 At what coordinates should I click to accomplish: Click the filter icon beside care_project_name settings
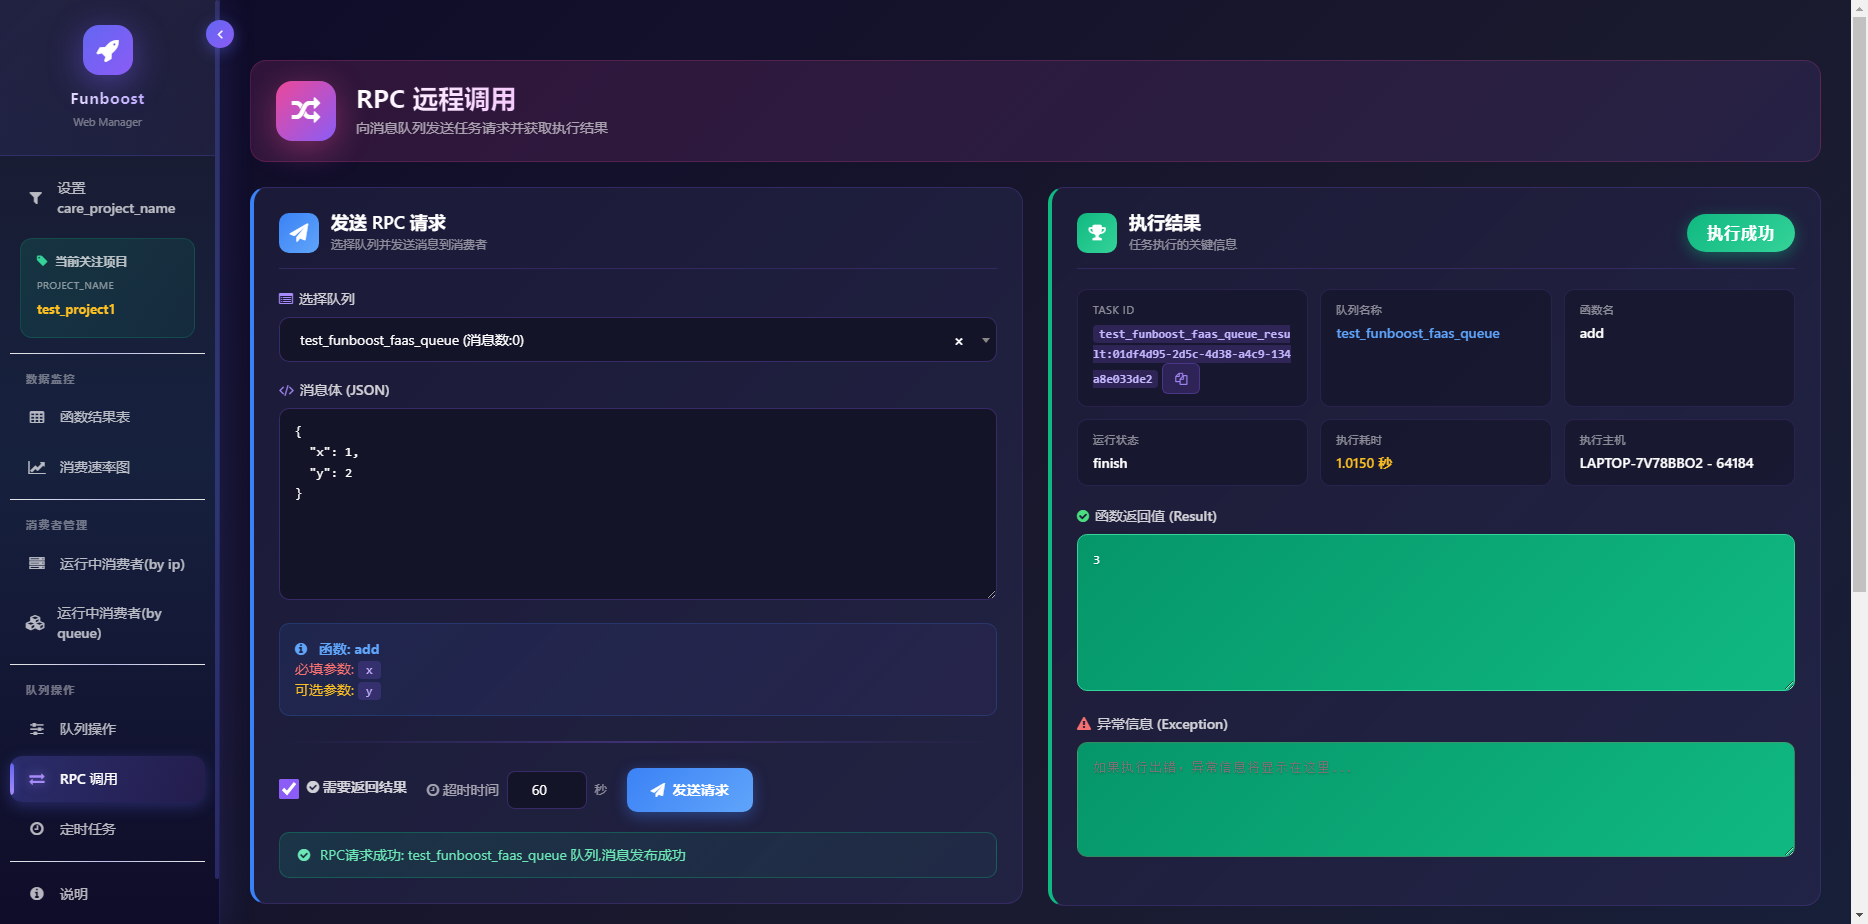(36, 198)
